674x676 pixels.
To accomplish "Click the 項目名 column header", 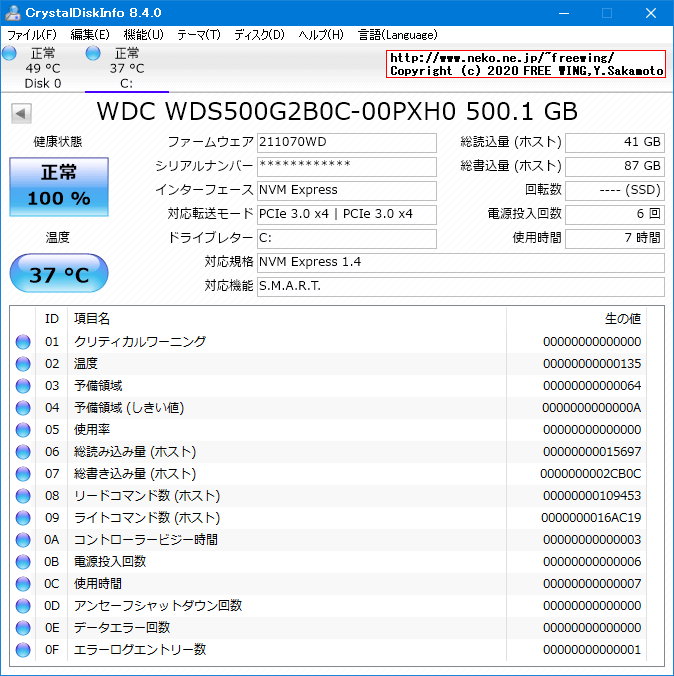I will 287,319.
